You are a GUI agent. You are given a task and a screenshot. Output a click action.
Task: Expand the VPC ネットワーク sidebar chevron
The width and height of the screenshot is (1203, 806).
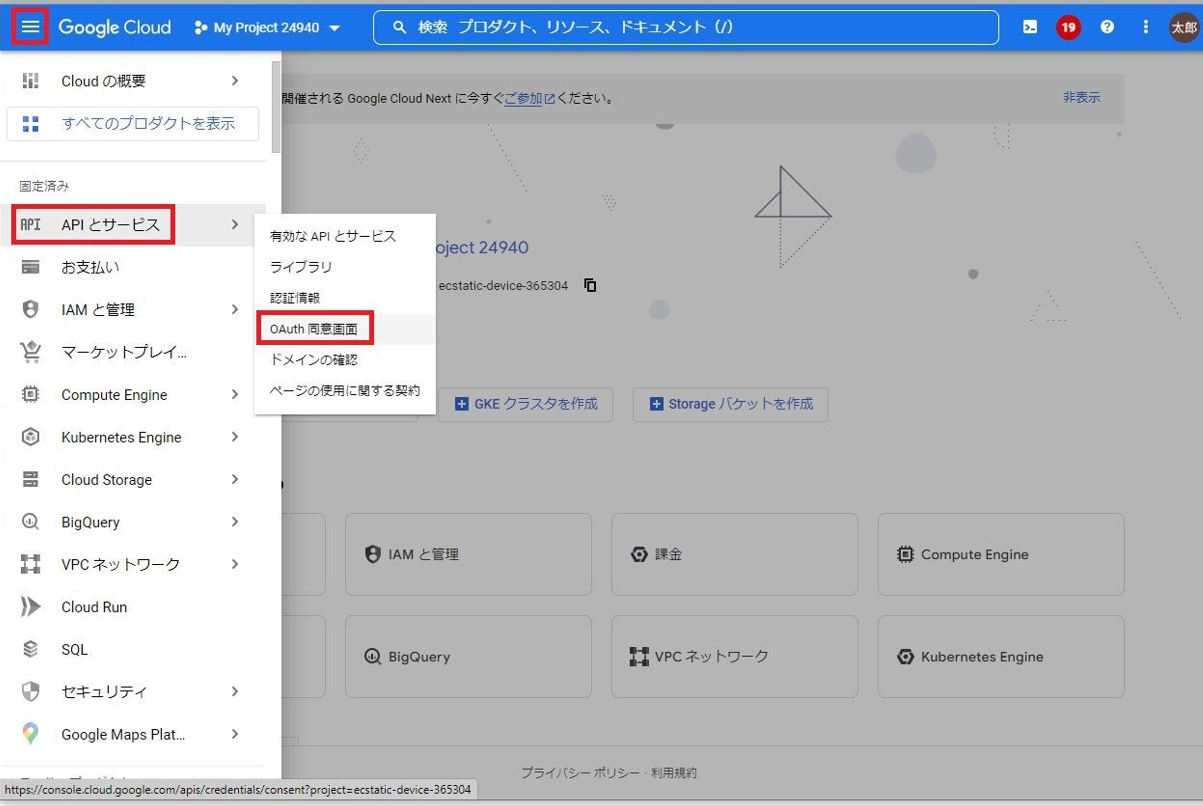pos(235,565)
